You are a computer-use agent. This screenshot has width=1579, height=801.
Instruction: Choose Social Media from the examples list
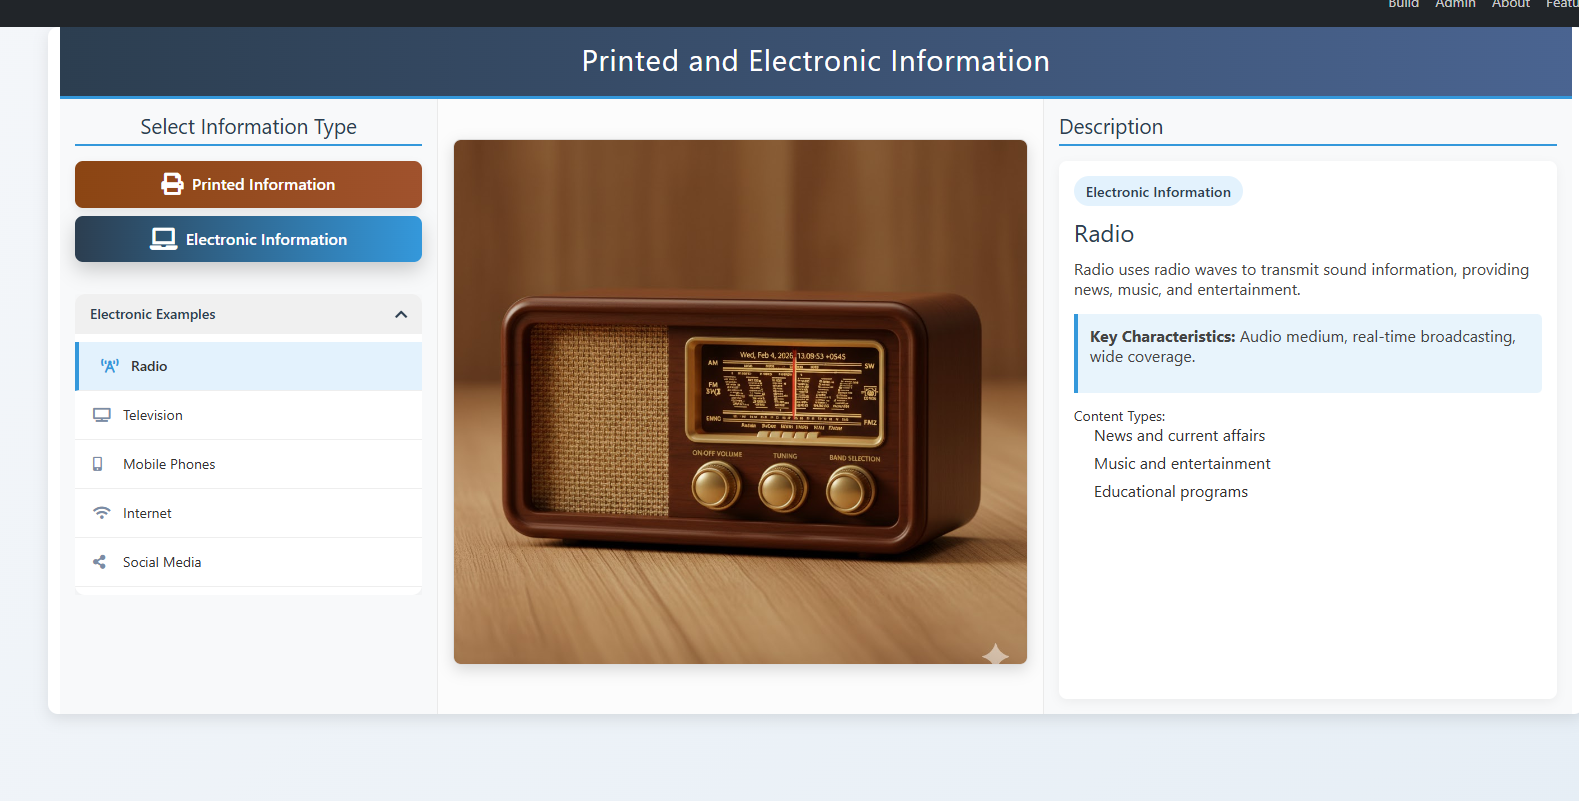pyautogui.click(x=248, y=562)
